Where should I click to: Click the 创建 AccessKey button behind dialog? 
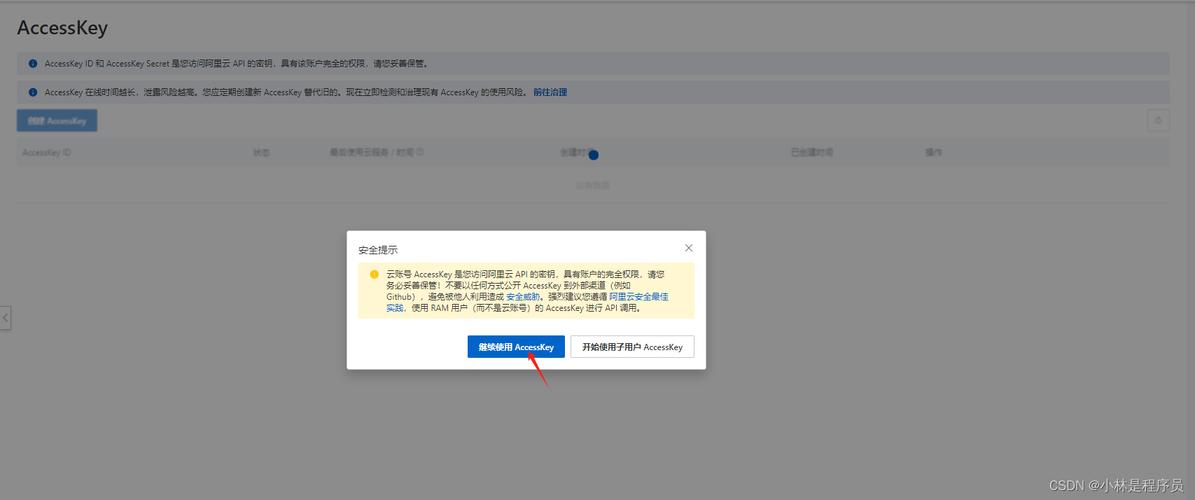pyautogui.click(x=57, y=120)
